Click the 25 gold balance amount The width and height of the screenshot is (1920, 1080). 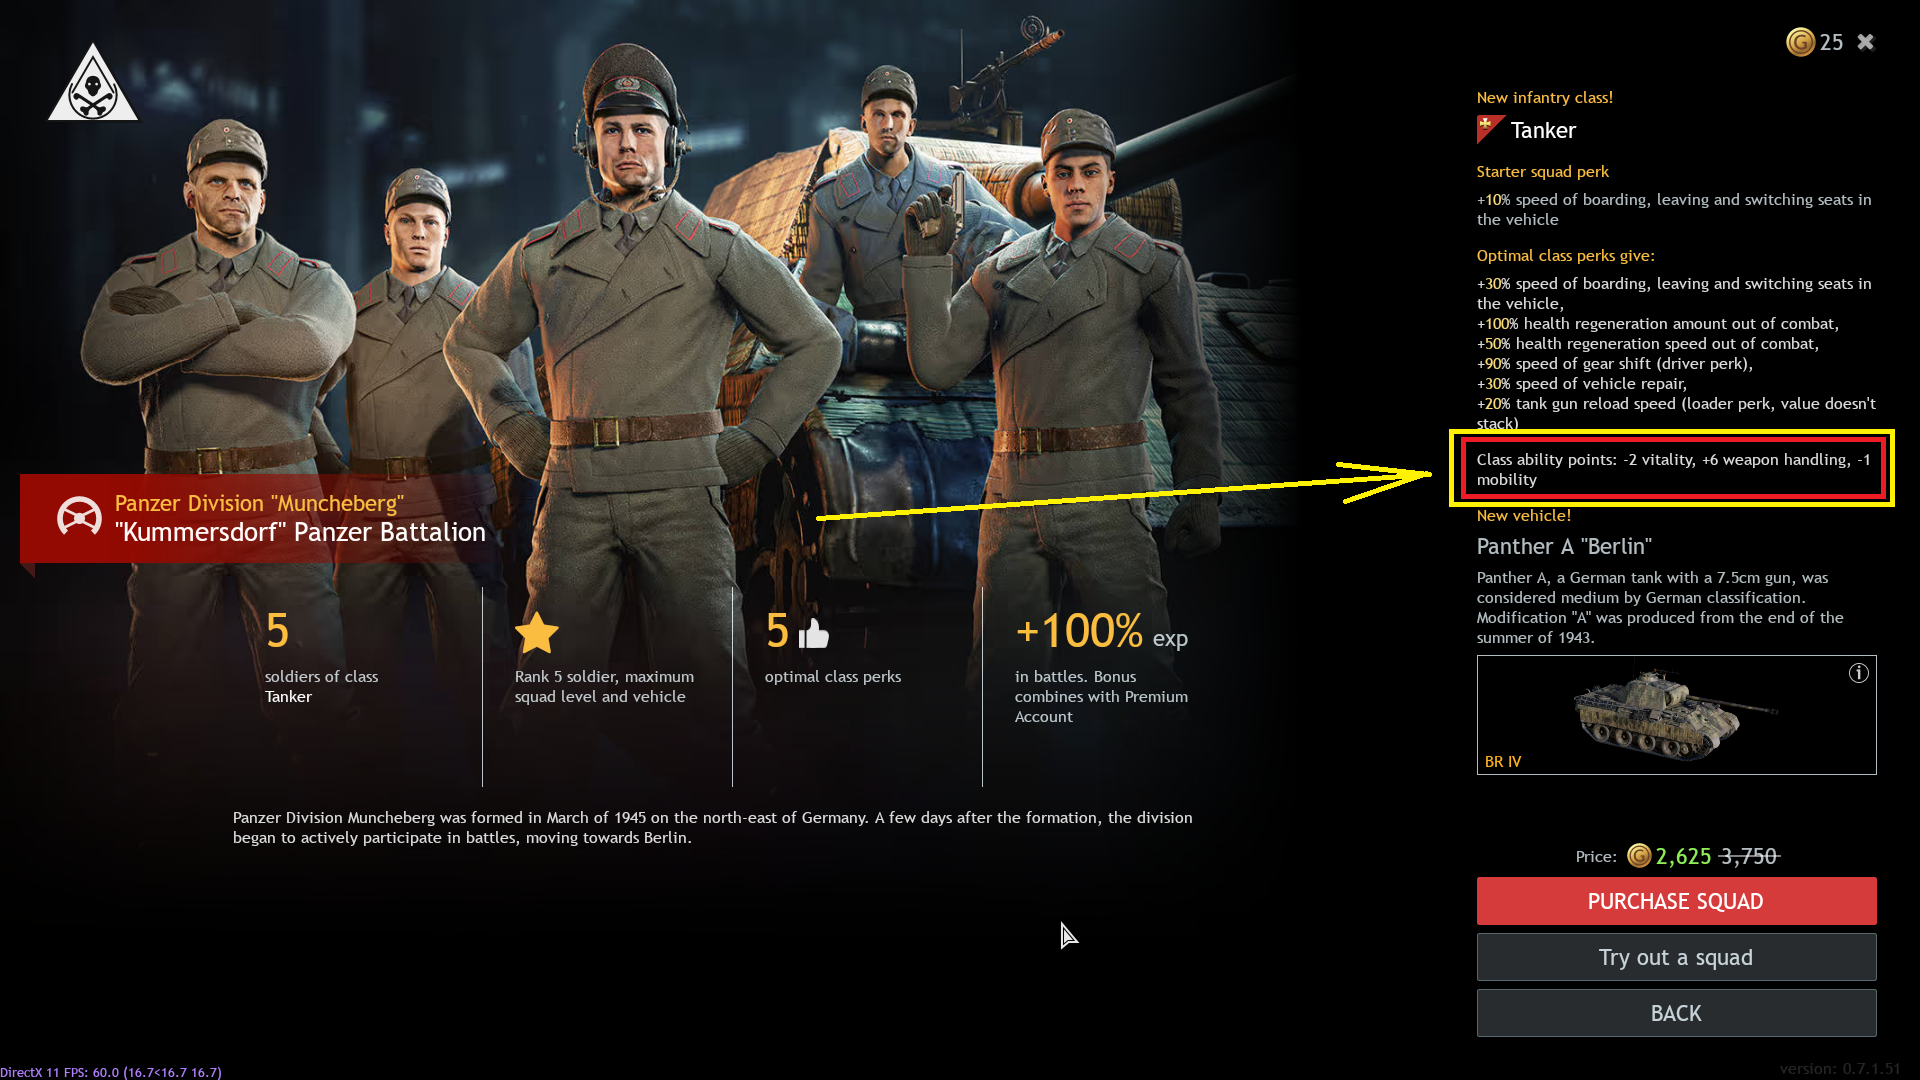[x=1831, y=42]
